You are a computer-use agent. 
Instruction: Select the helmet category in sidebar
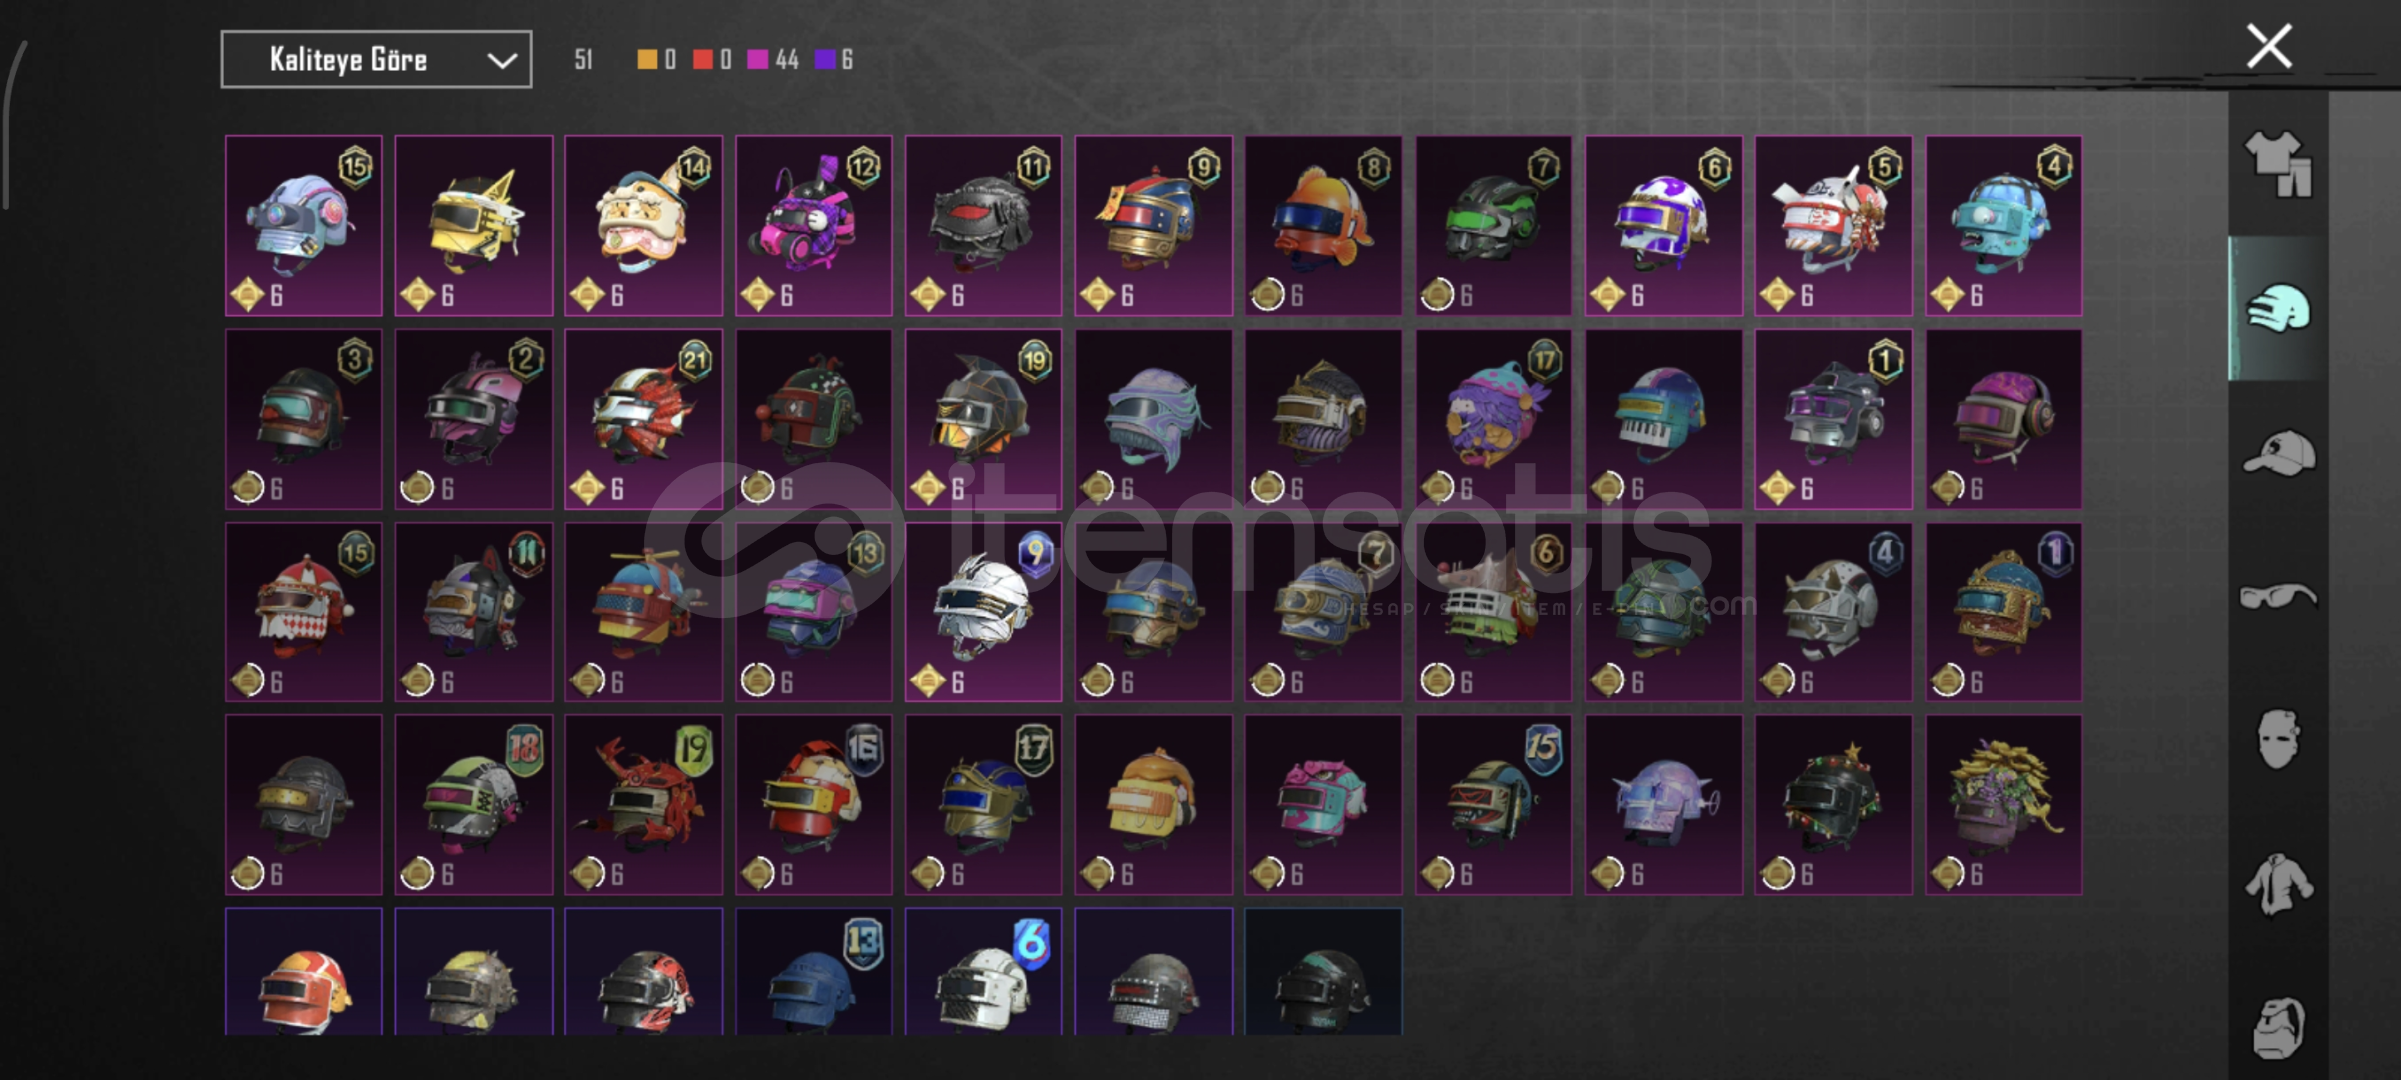coord(2279,308)
